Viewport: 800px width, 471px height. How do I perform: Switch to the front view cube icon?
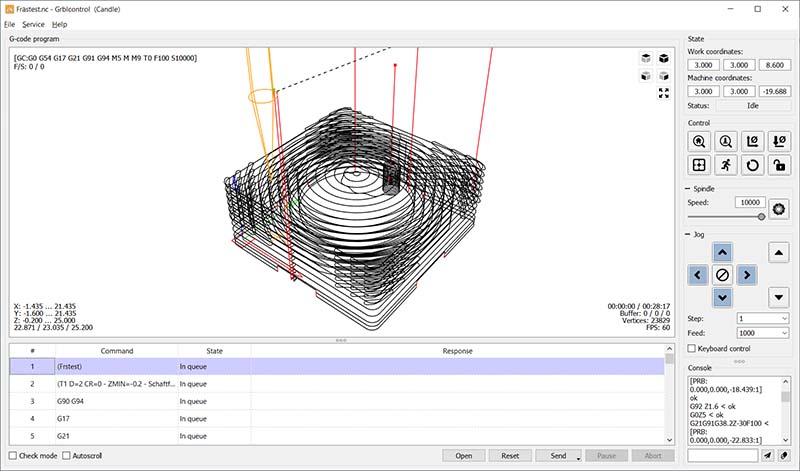tap(646, 76)
